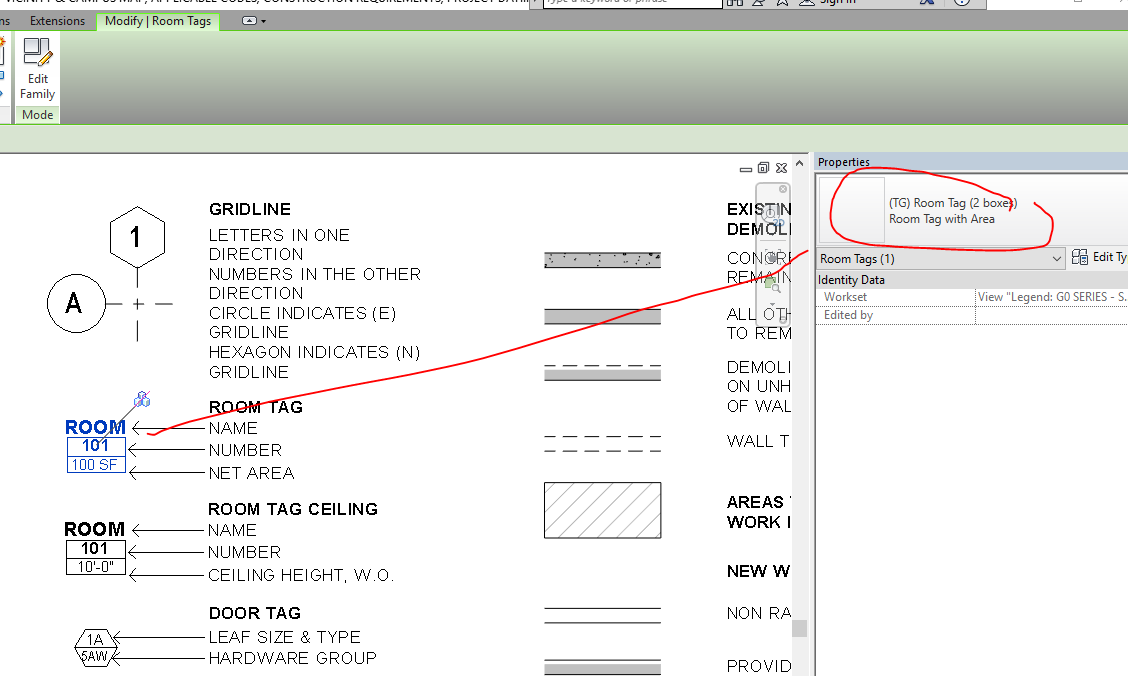Switch to the Extensions ribbon tab
Screen dimensions: 1128x676
(57, 20)
